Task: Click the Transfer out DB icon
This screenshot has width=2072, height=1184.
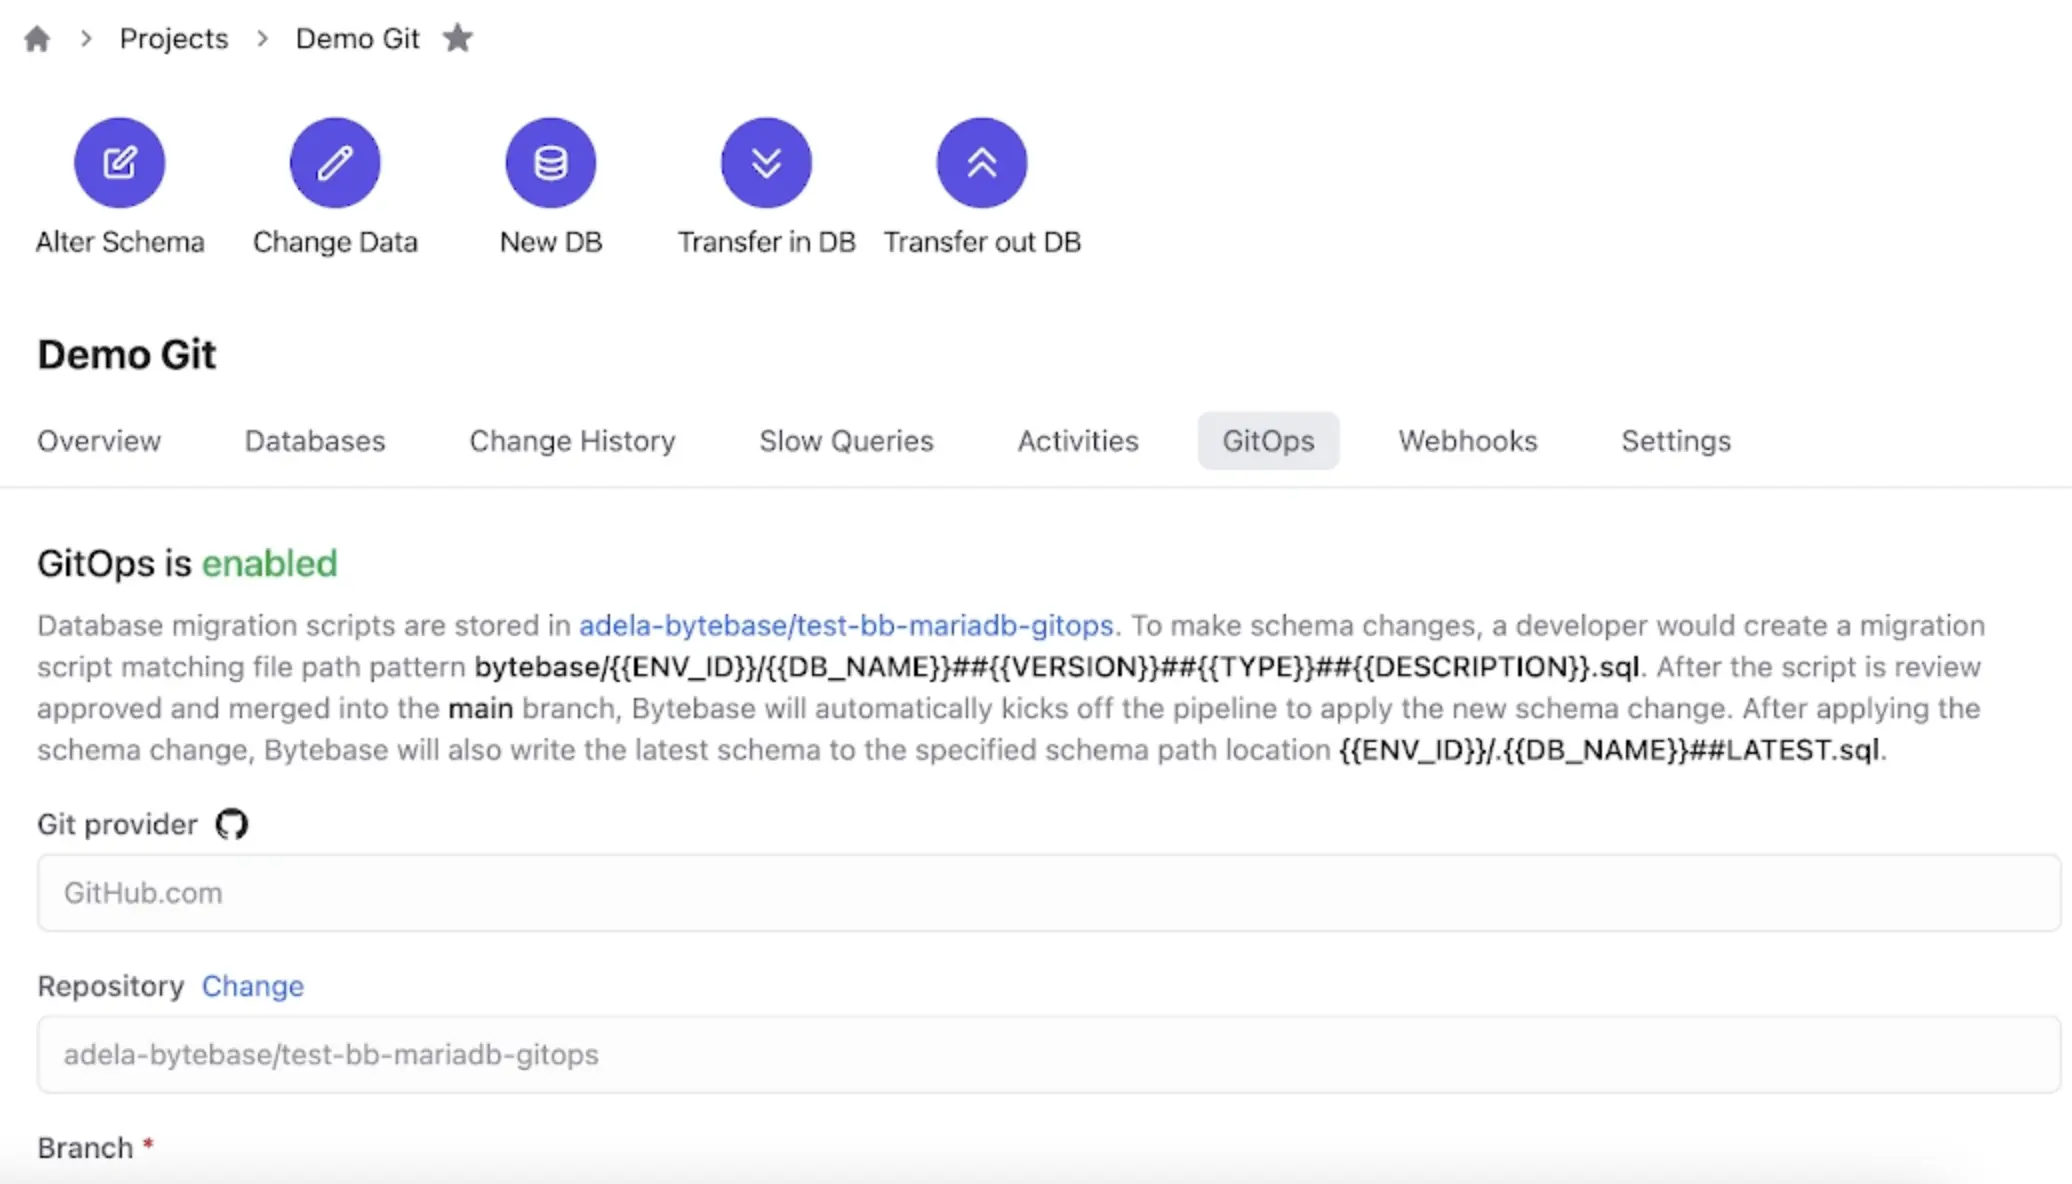Action: tap(981, 162)
